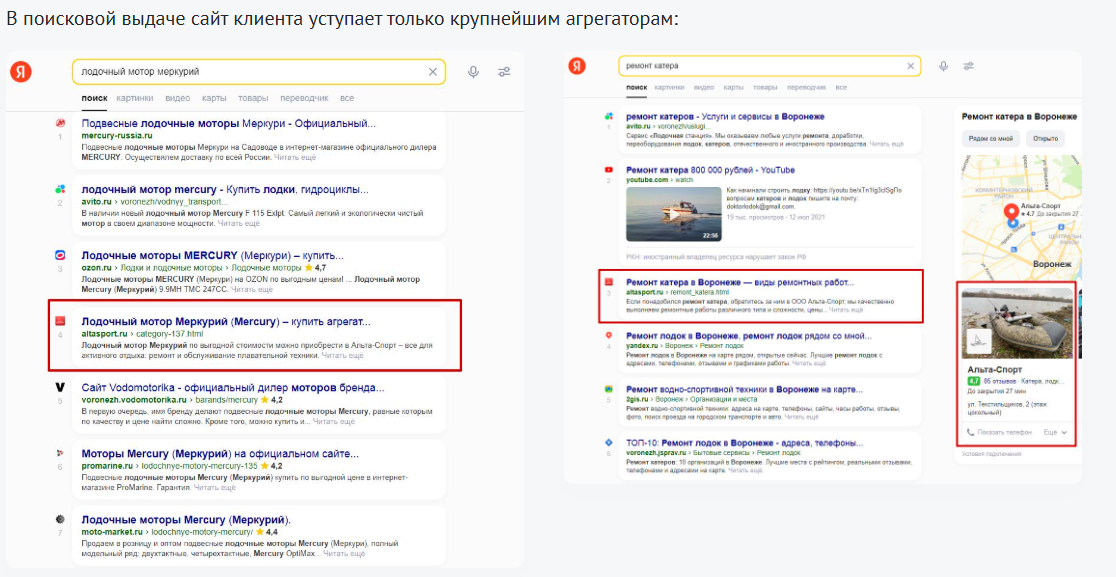
Task: Click 'Рядом со мной' map filter button
Action: point(991,139)
